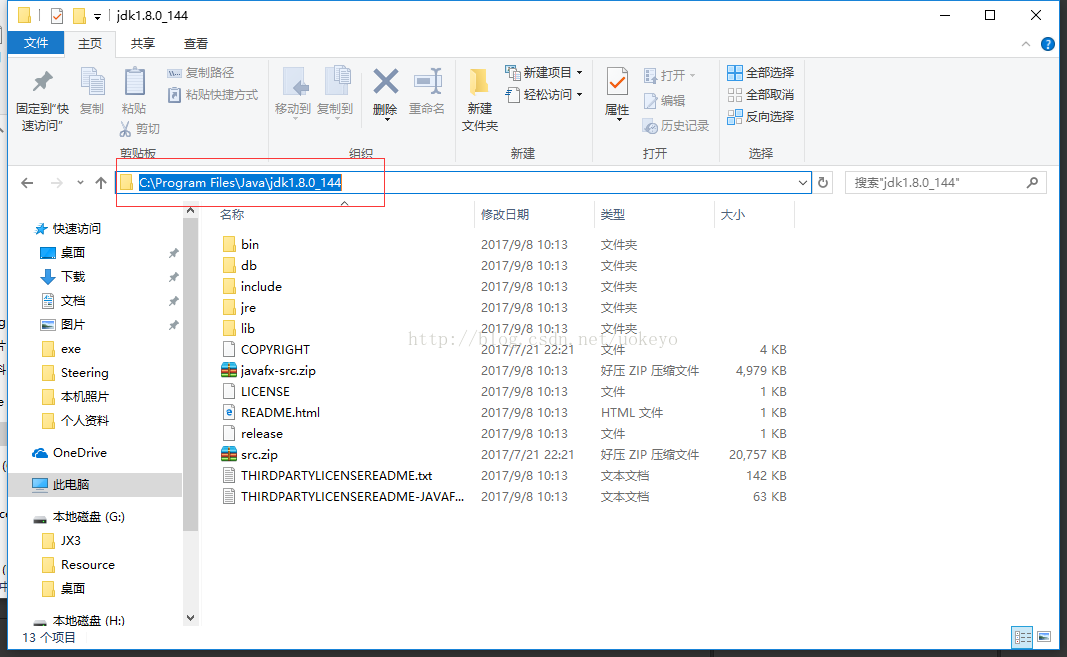
Task: Open Downloads in the sidebar
Action: click(x=63, y=276)
